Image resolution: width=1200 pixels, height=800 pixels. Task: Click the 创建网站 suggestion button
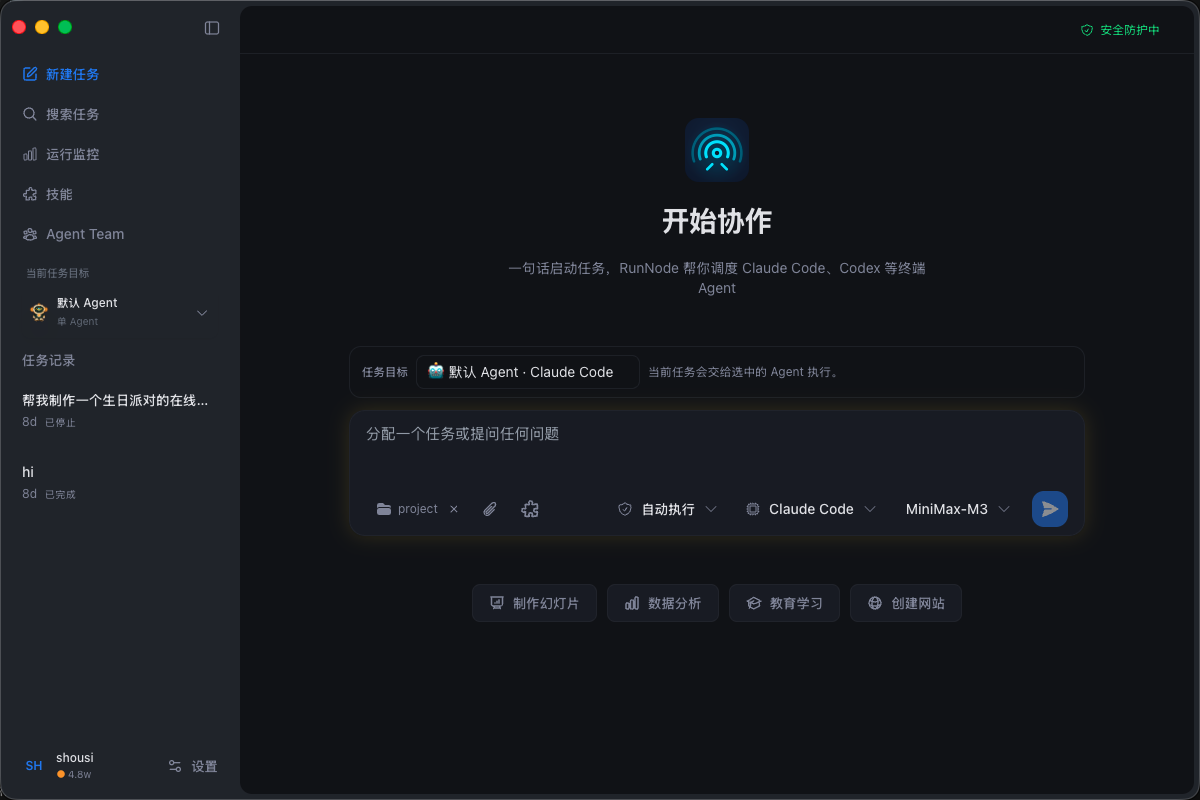[x=906, y=603]
